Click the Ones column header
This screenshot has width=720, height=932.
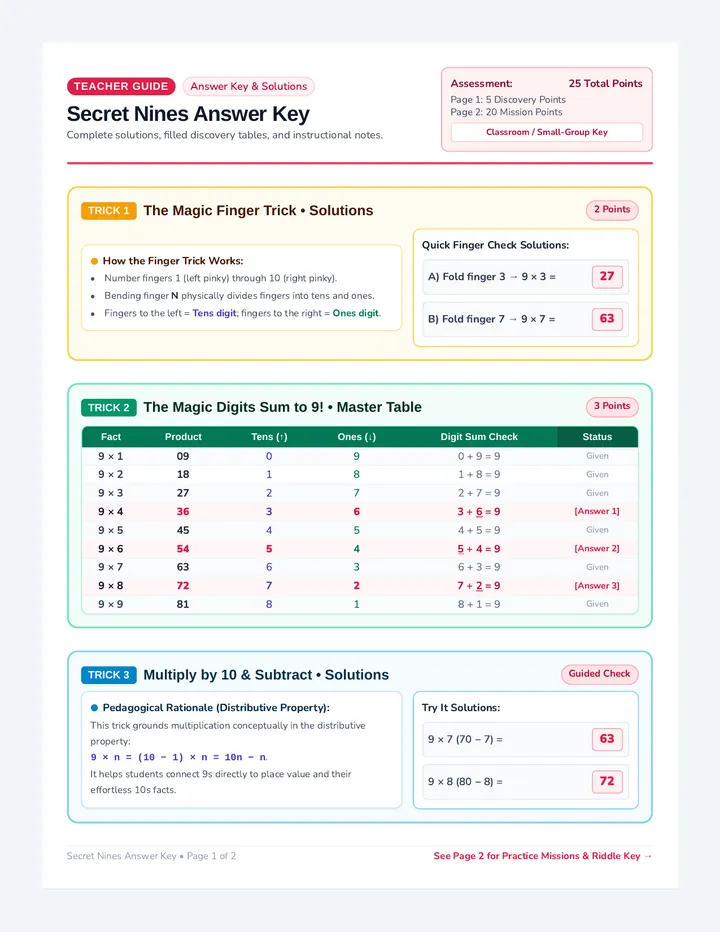click(356, 437)
